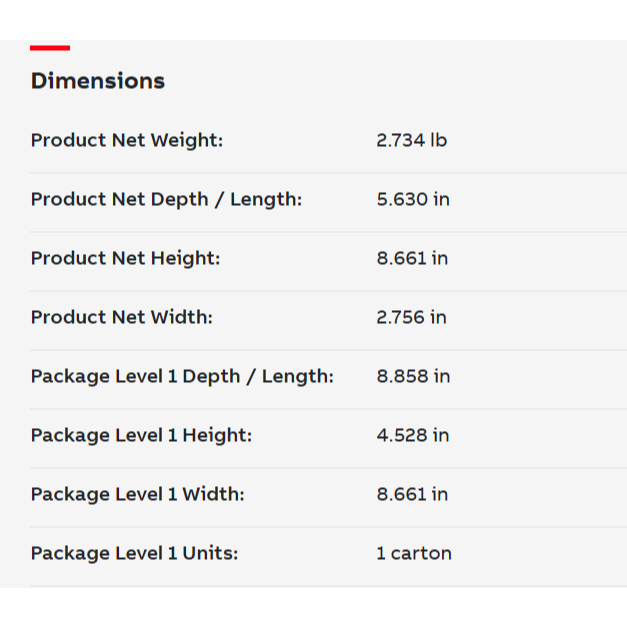The image size is (627, 627).
Task: Click the 2.734 lb weight value
Action: click(411, 141)
